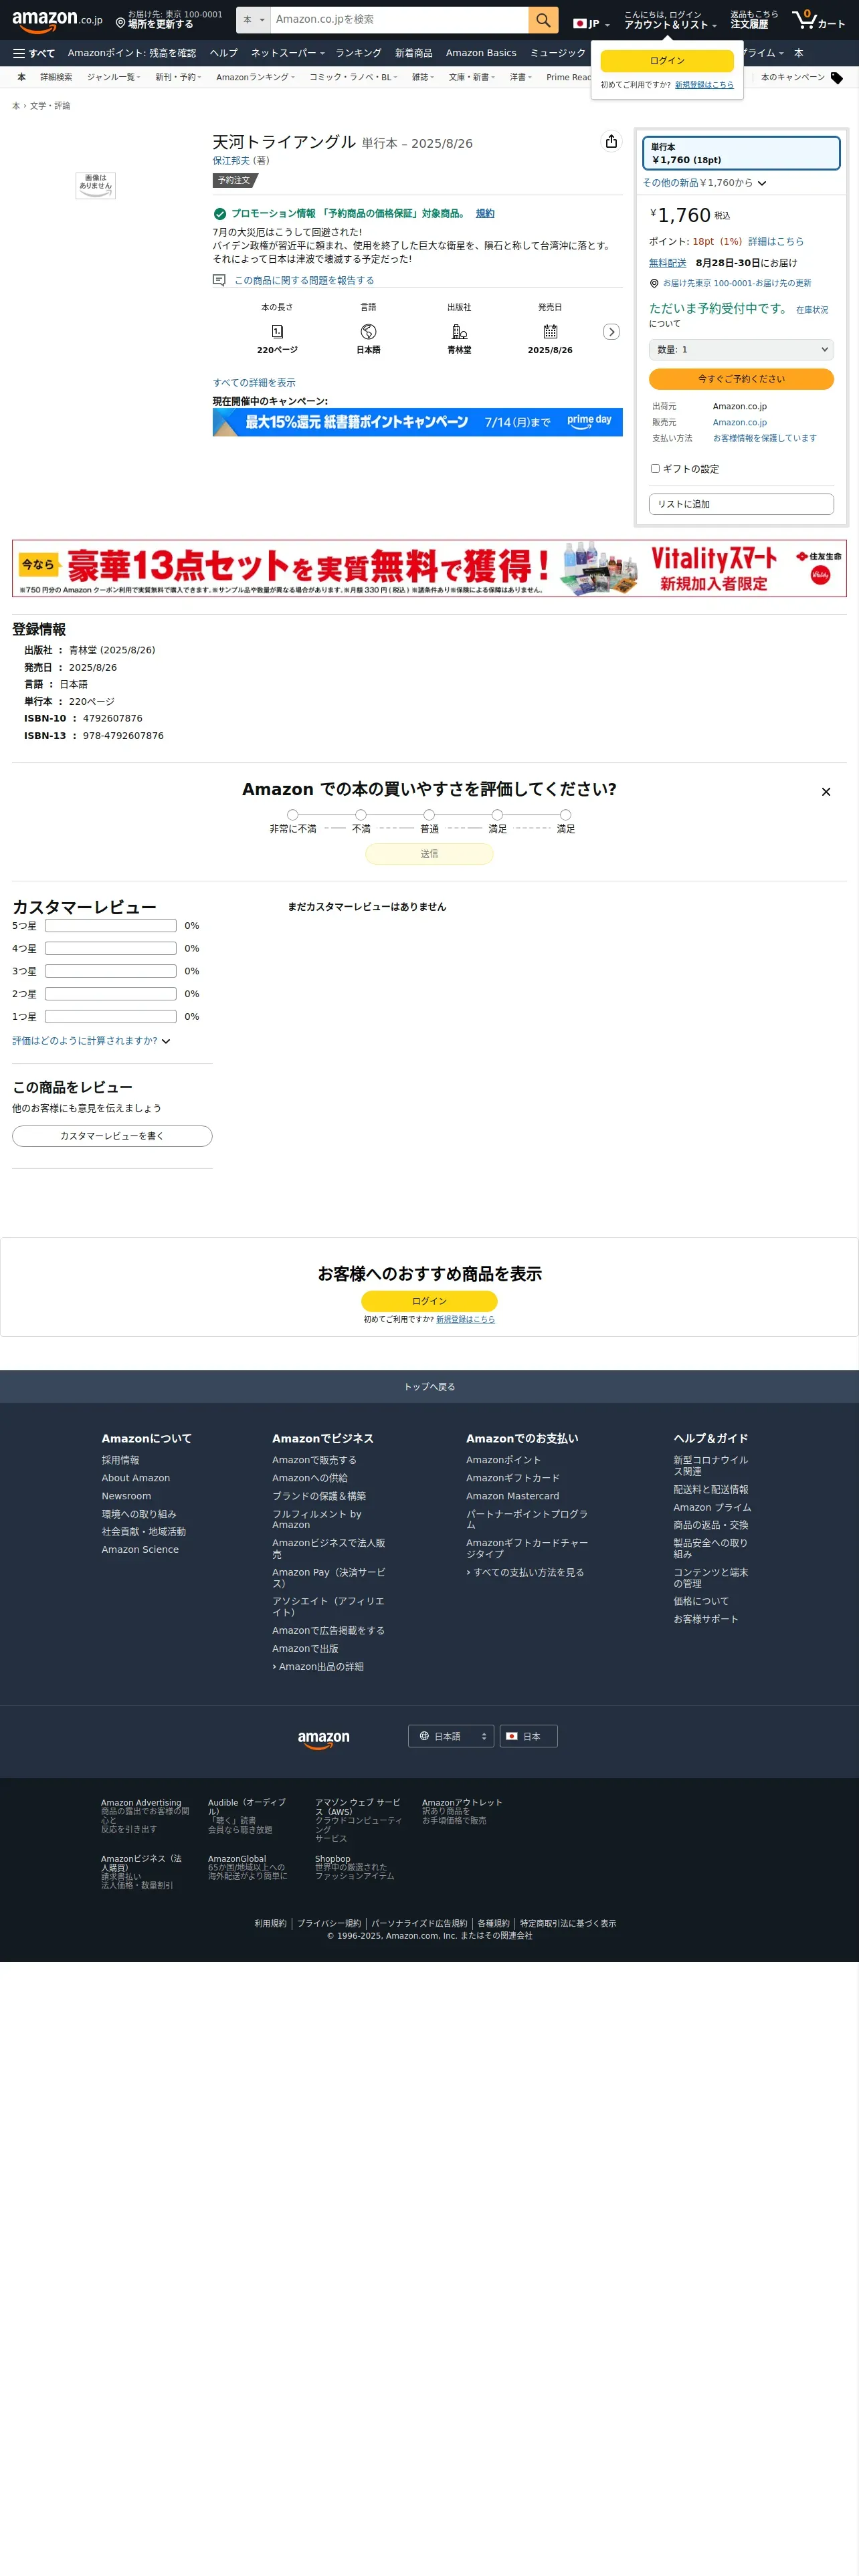This screenshot has width=859, height=2576.
Task: Open アカウント&リスト dropdown
Action: click(670, 20)
